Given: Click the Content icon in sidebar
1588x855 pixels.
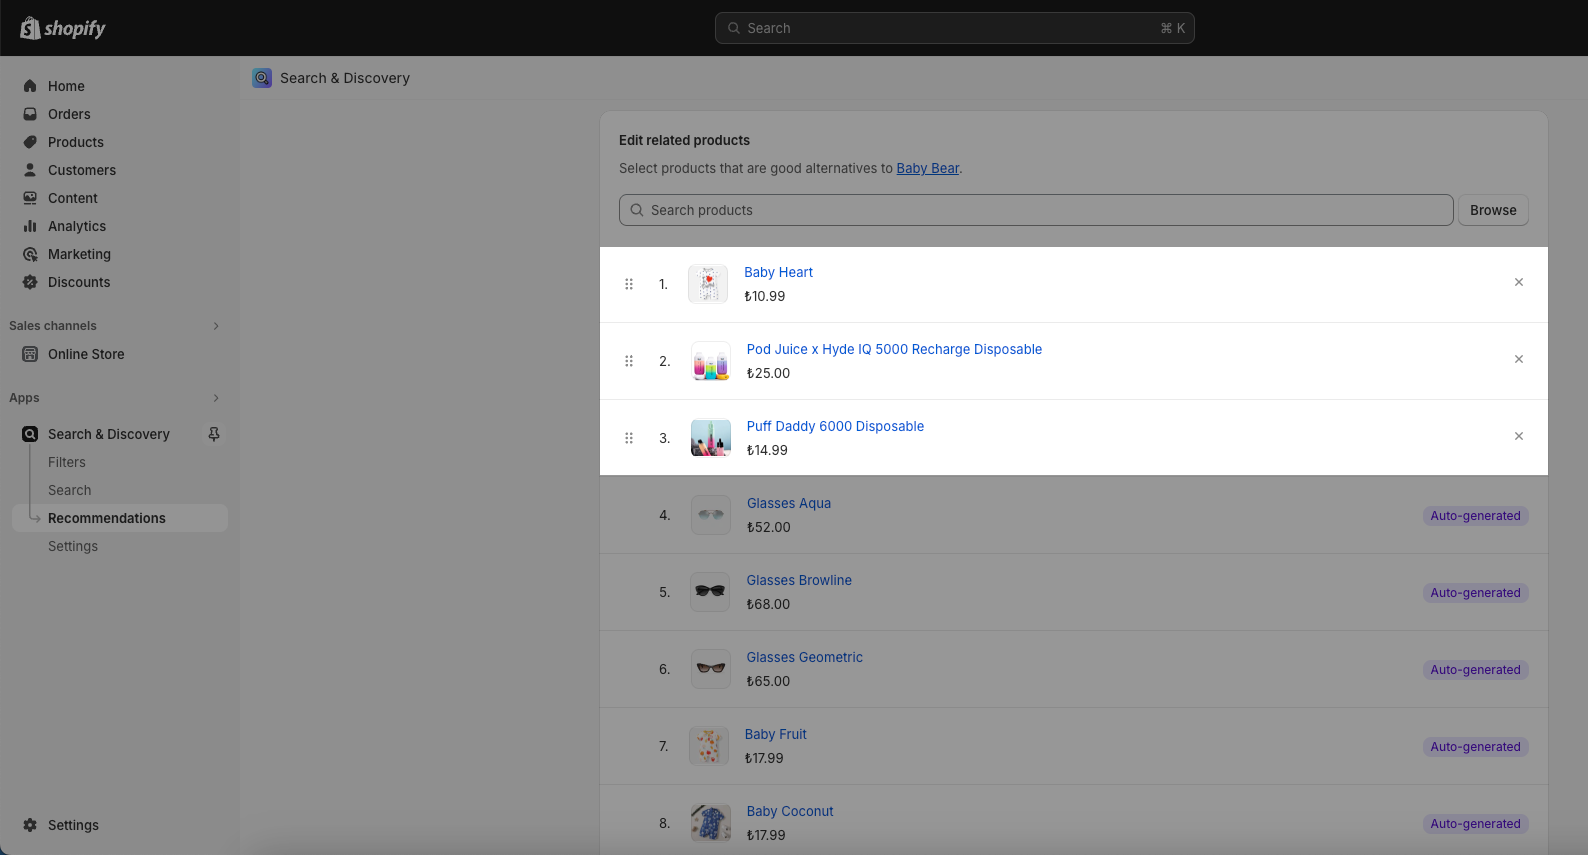Looking at the screenshot, I should pyautogui.click(x=30, y=198).
